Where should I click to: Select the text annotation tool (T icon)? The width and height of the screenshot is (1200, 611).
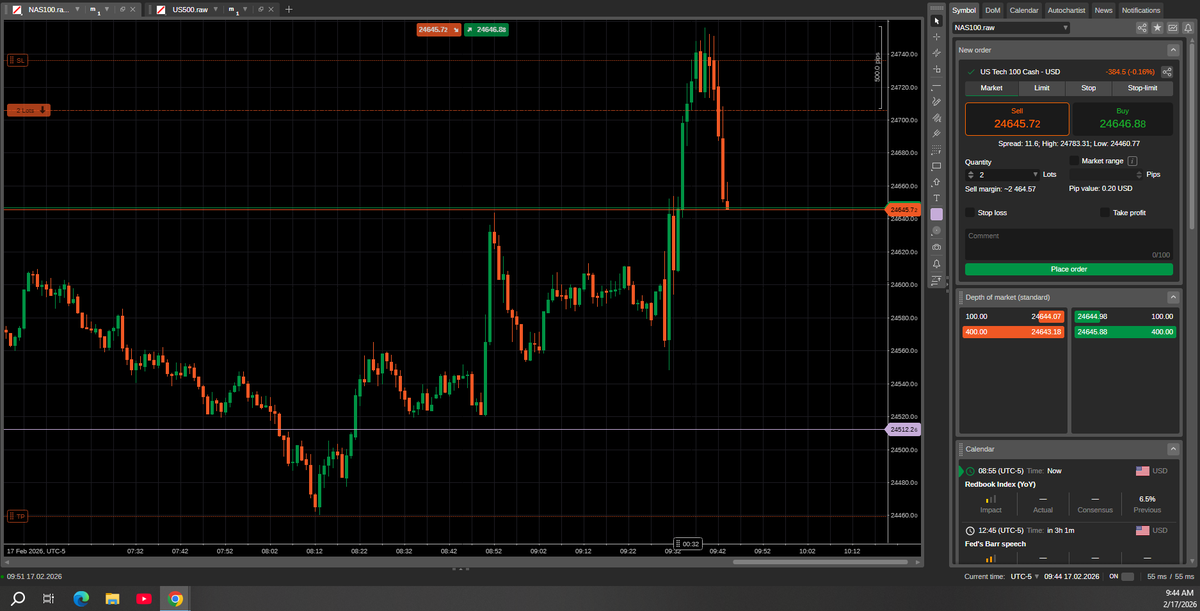click(x=936, y=198)
